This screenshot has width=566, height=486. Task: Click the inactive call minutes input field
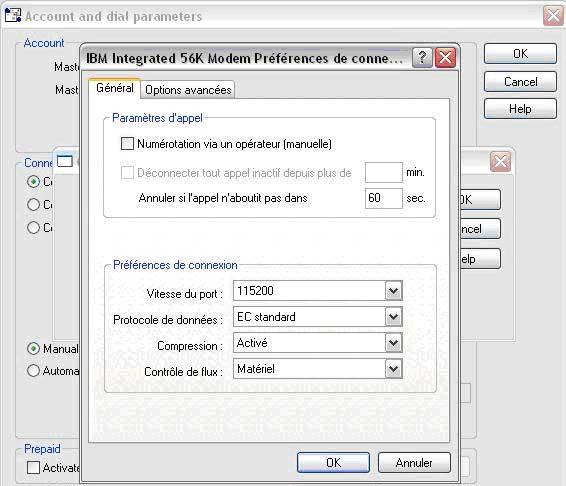384,172
